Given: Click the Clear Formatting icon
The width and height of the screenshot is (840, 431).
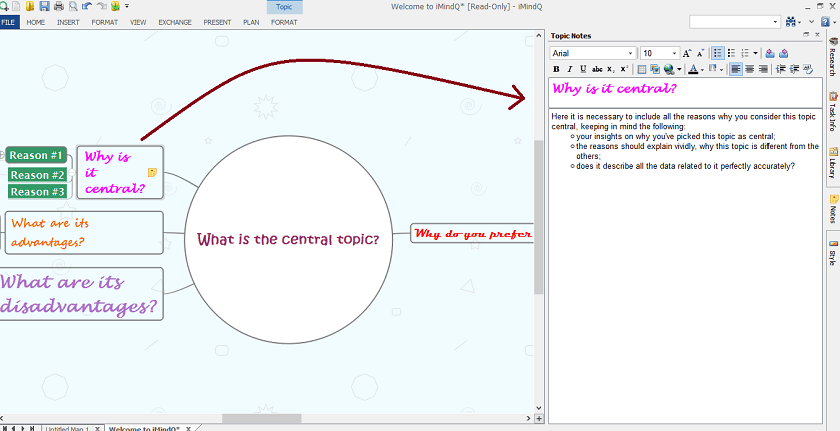Looking at the screenshot, I should pyautogui.click(x=808, y=69).
